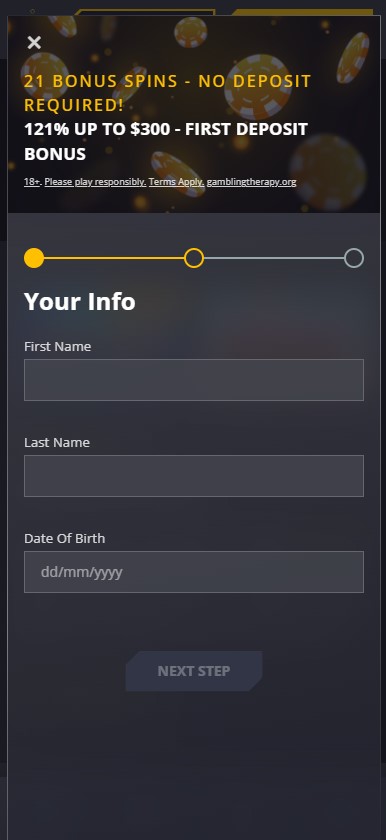Click the dd/mm/yyyy date of birth field
This screenshot has width=386, height=840.
click(194, 572)
